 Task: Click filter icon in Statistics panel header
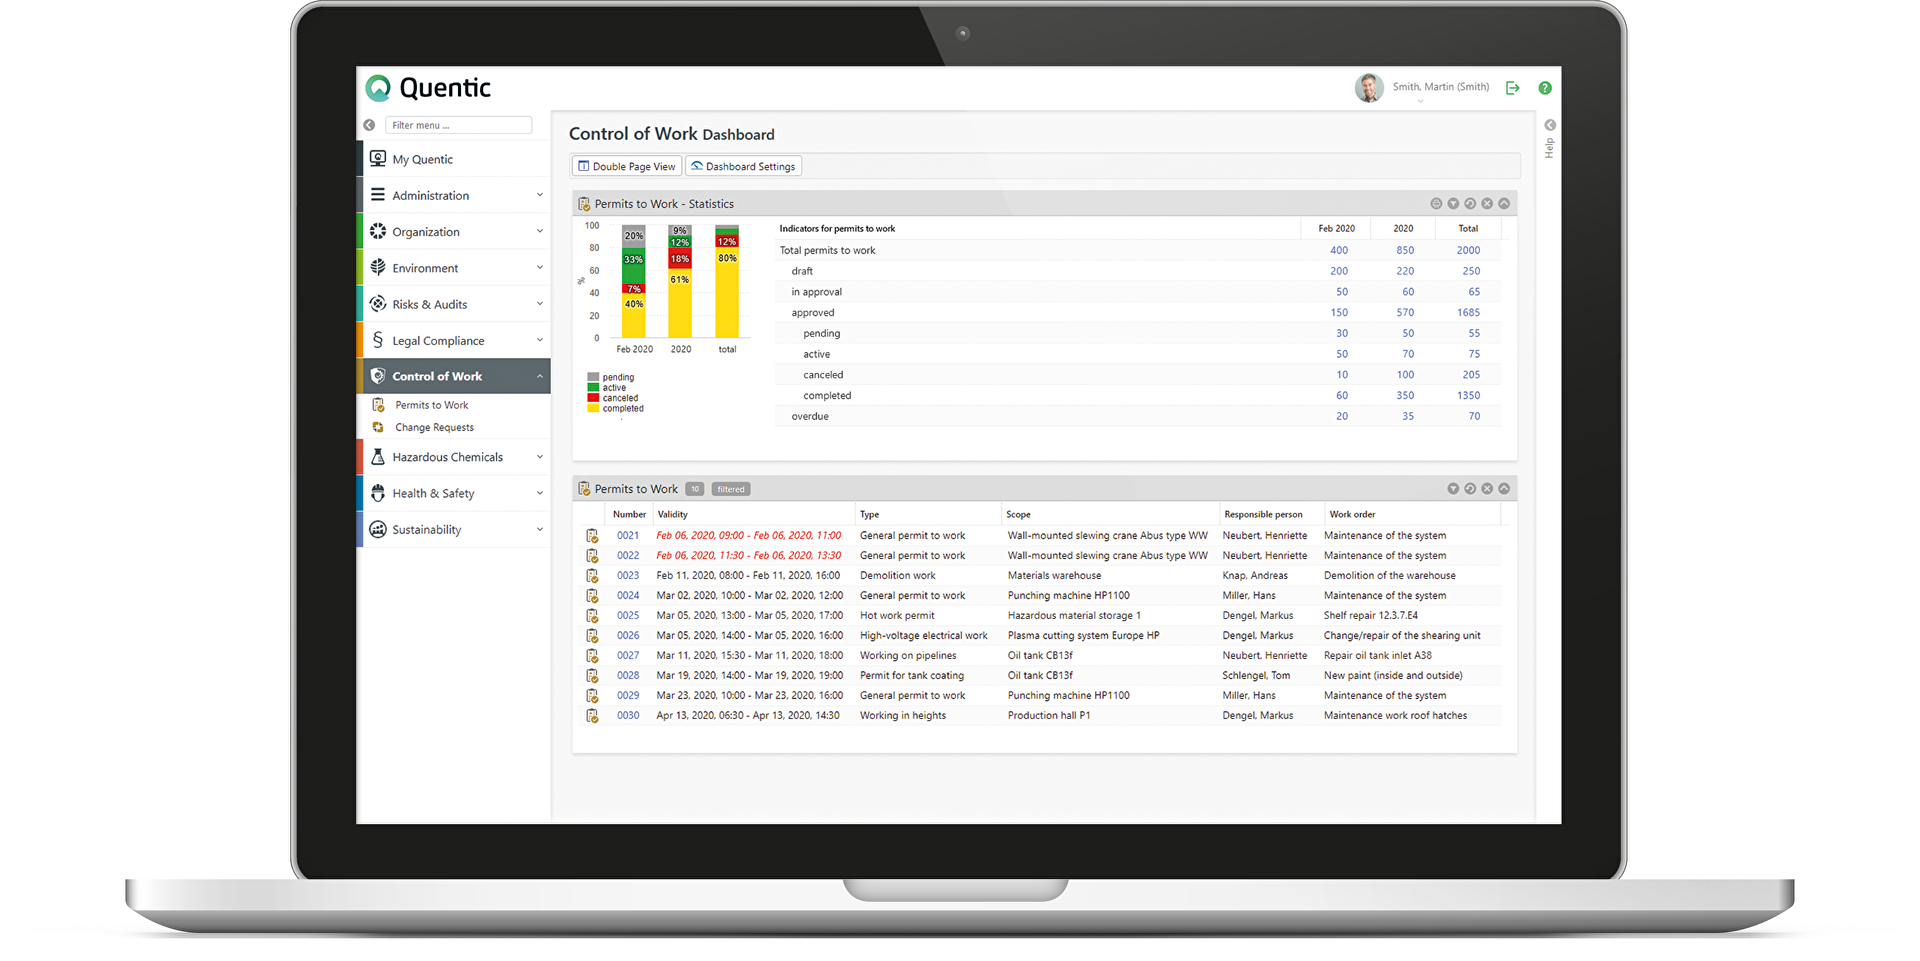1453,203
